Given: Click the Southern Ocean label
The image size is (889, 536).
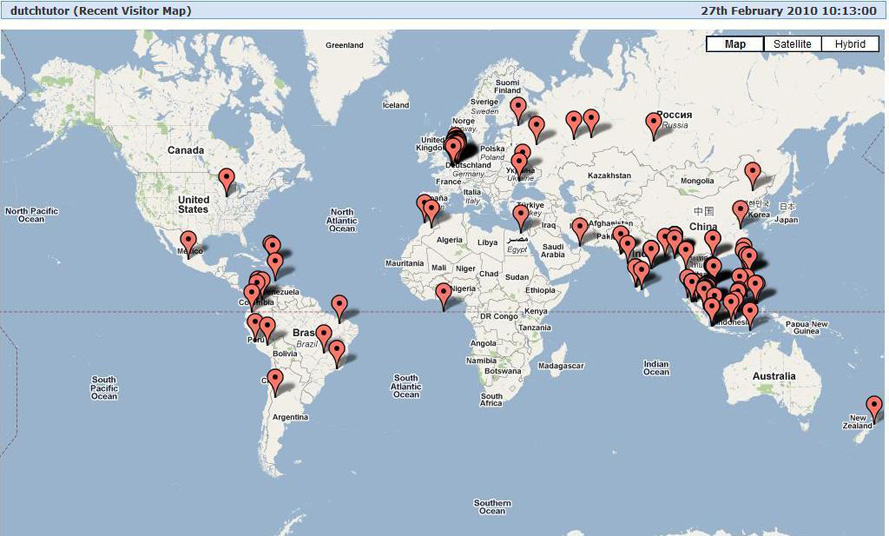Looking at the screenshot, I should 492,507.
